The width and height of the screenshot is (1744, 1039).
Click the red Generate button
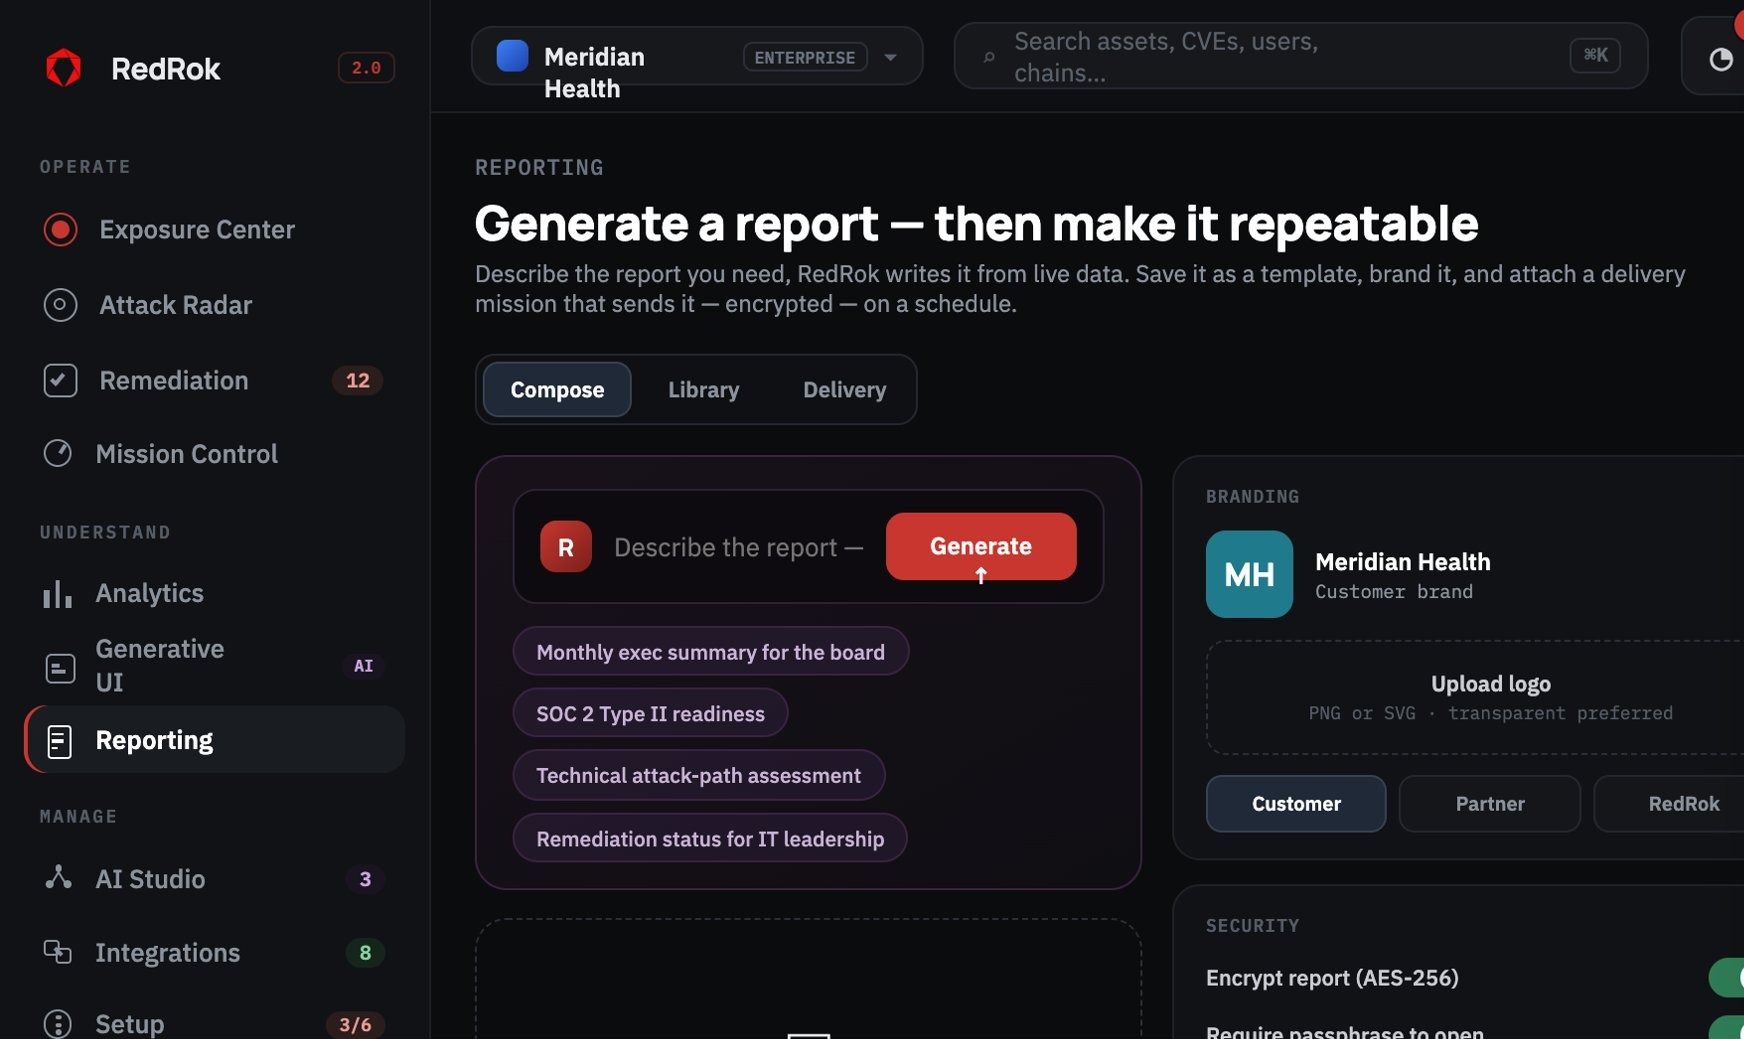(981, 546)
